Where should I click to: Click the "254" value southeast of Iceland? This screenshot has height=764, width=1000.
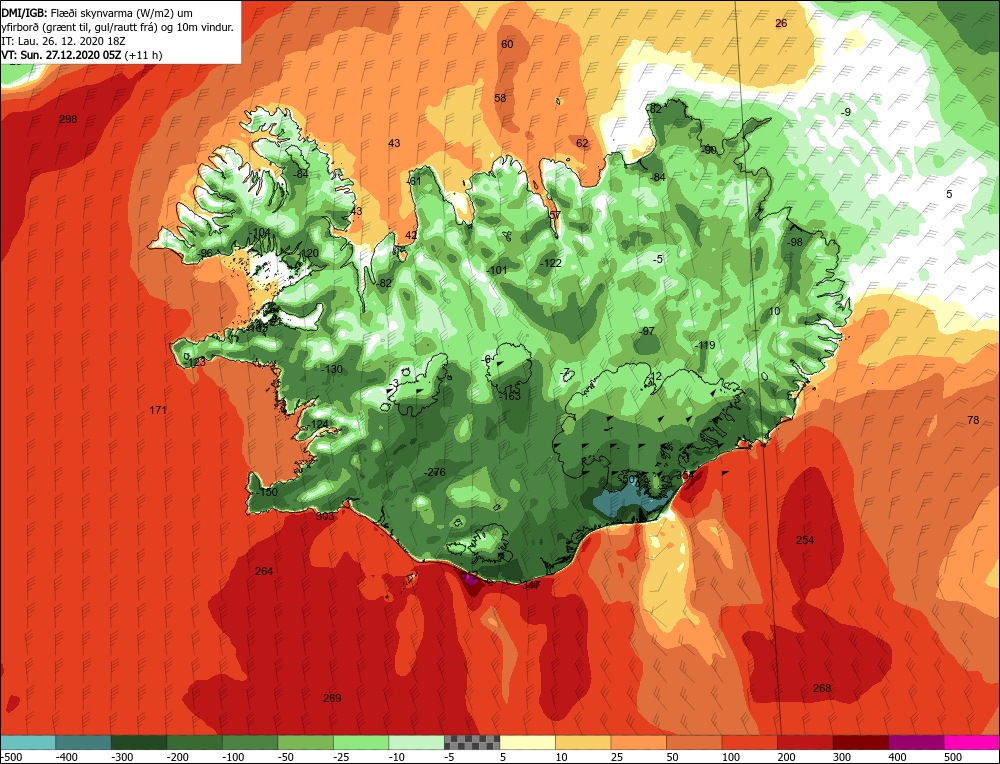[805, 540]
